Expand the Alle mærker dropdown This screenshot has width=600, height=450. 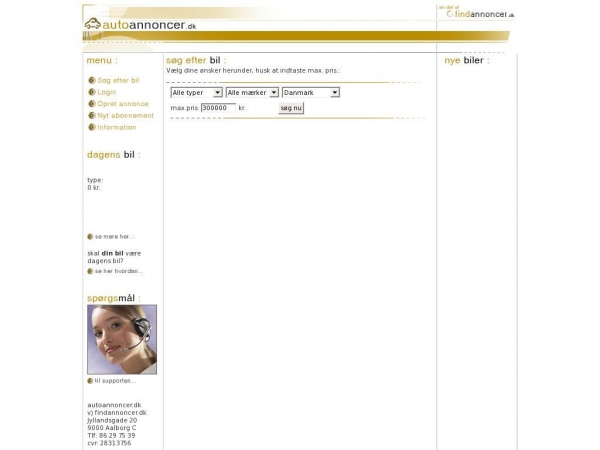click(252, 93)
